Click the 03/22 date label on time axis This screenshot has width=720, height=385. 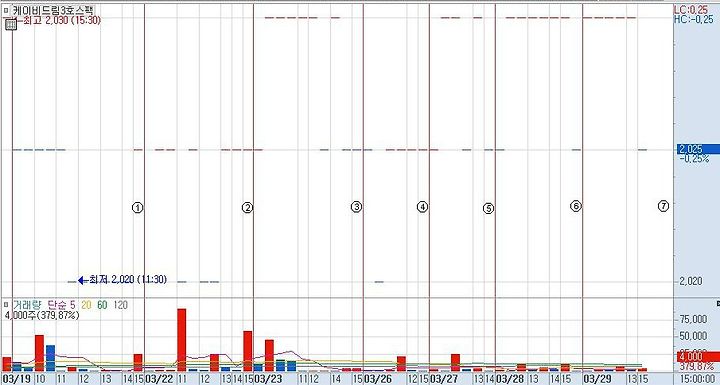point(159,379)
